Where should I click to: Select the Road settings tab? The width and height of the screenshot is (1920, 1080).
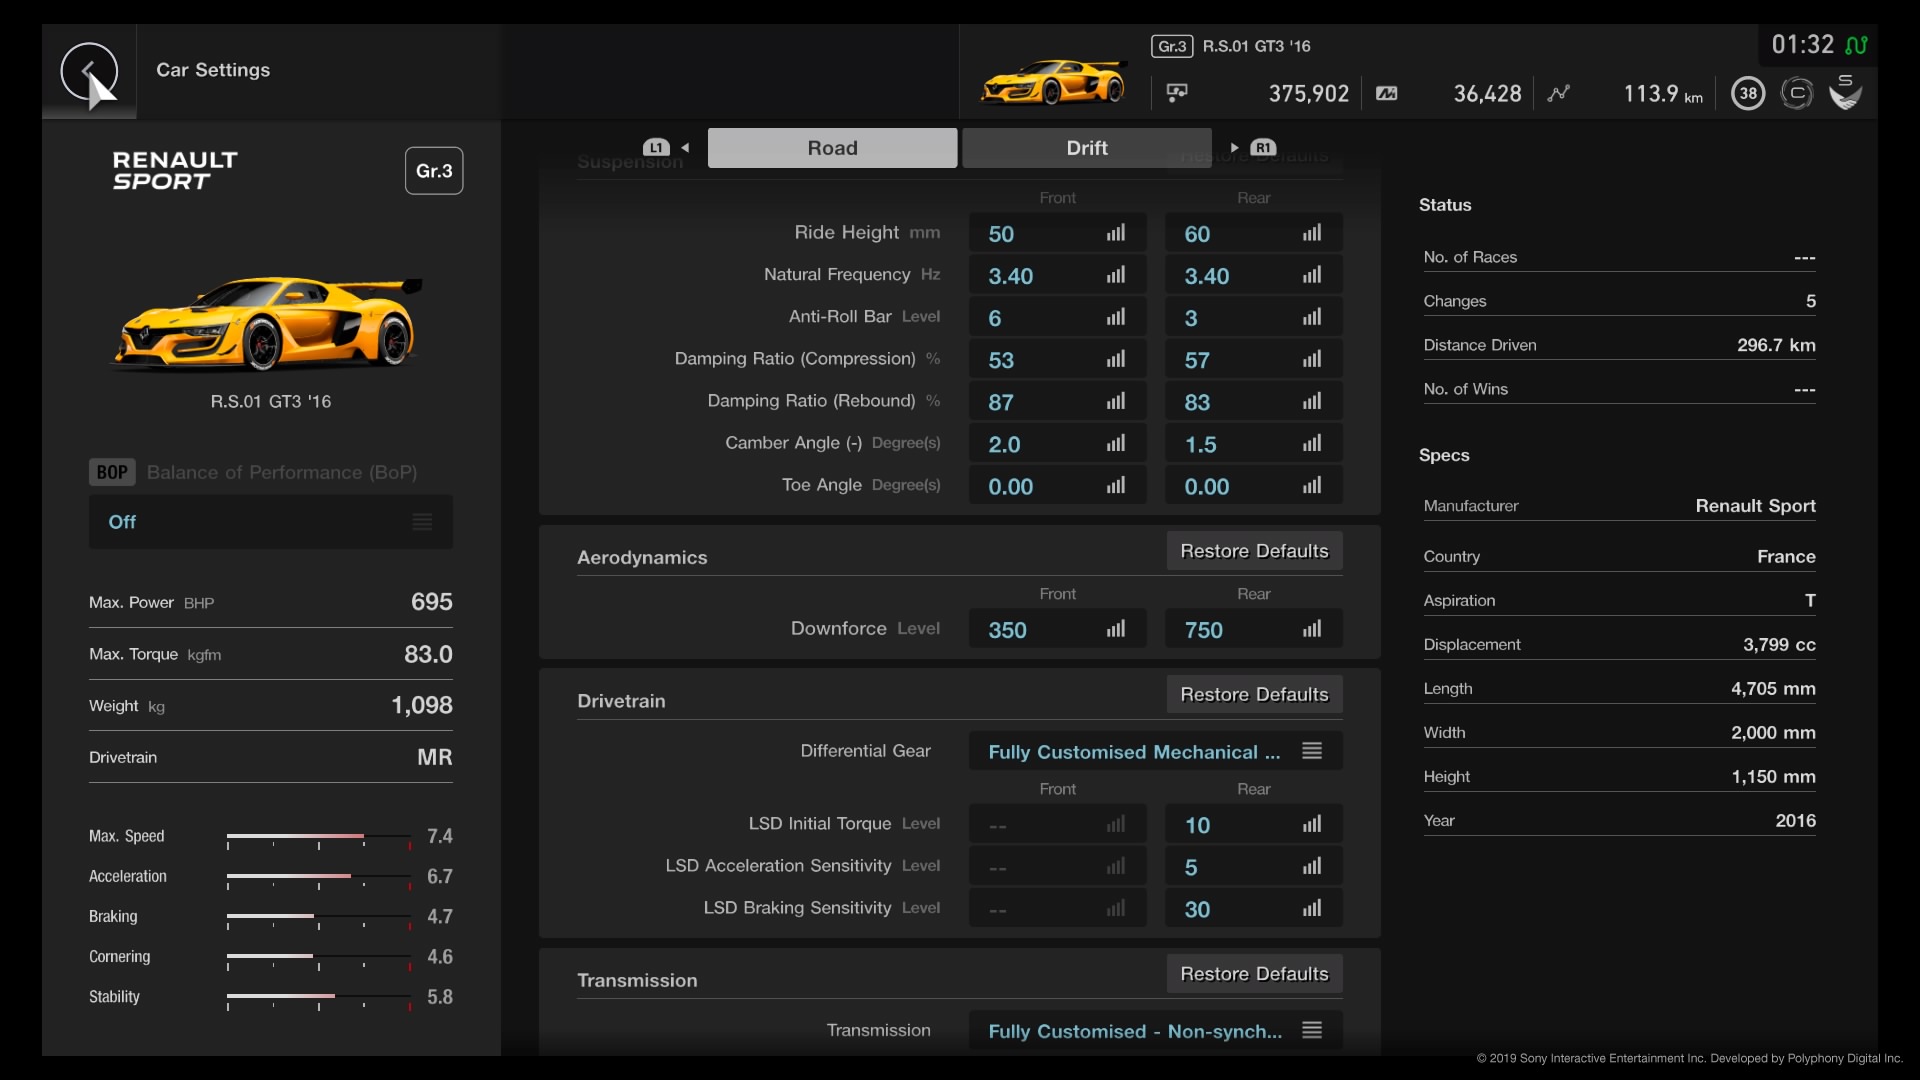(832, 148)
